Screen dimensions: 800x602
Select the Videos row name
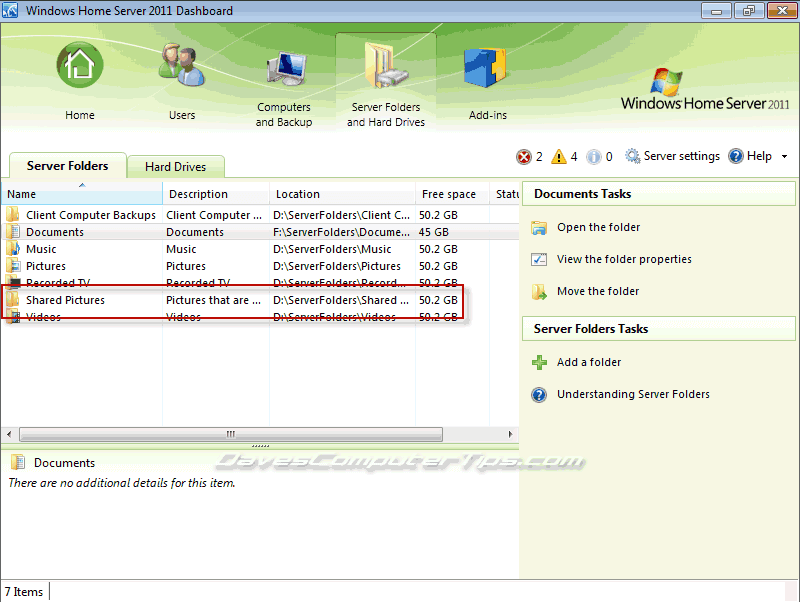(x=43, y=317)
